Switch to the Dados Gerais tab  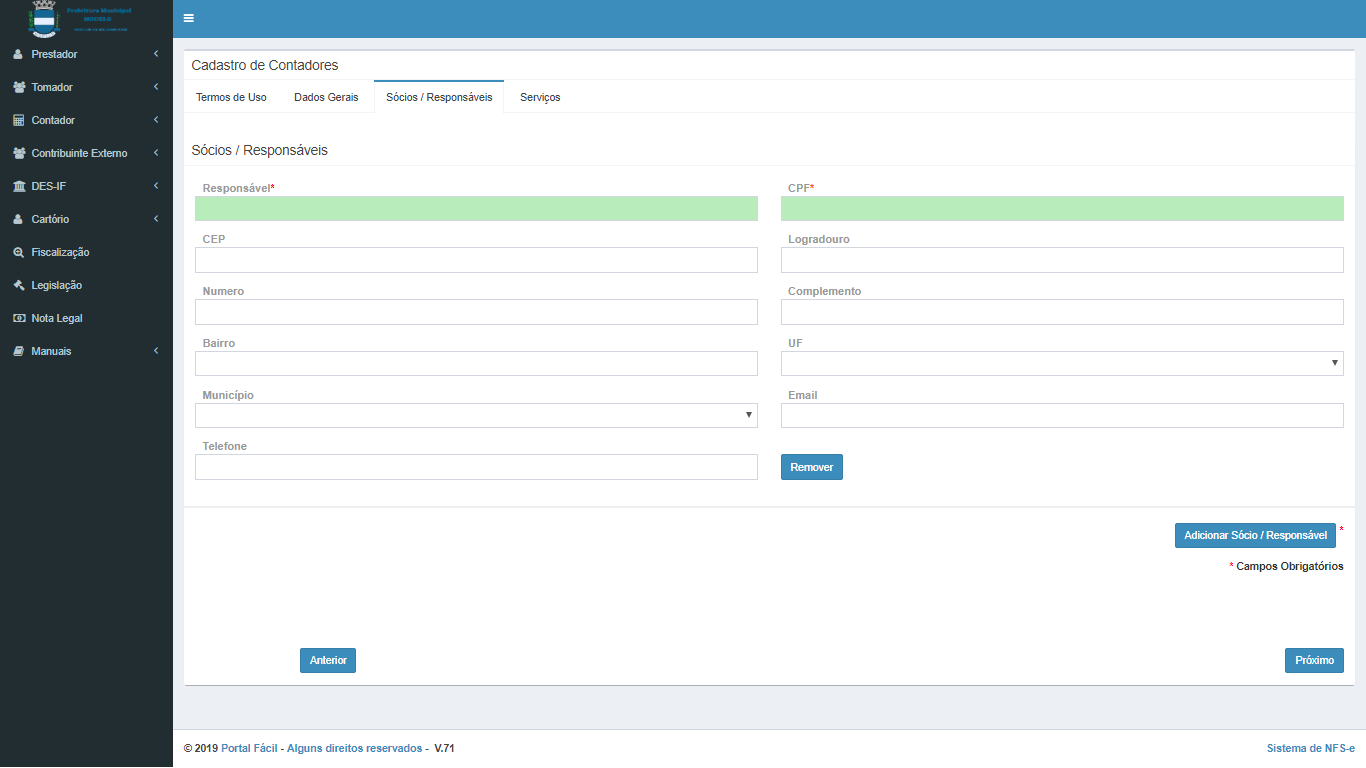[326, 97]
